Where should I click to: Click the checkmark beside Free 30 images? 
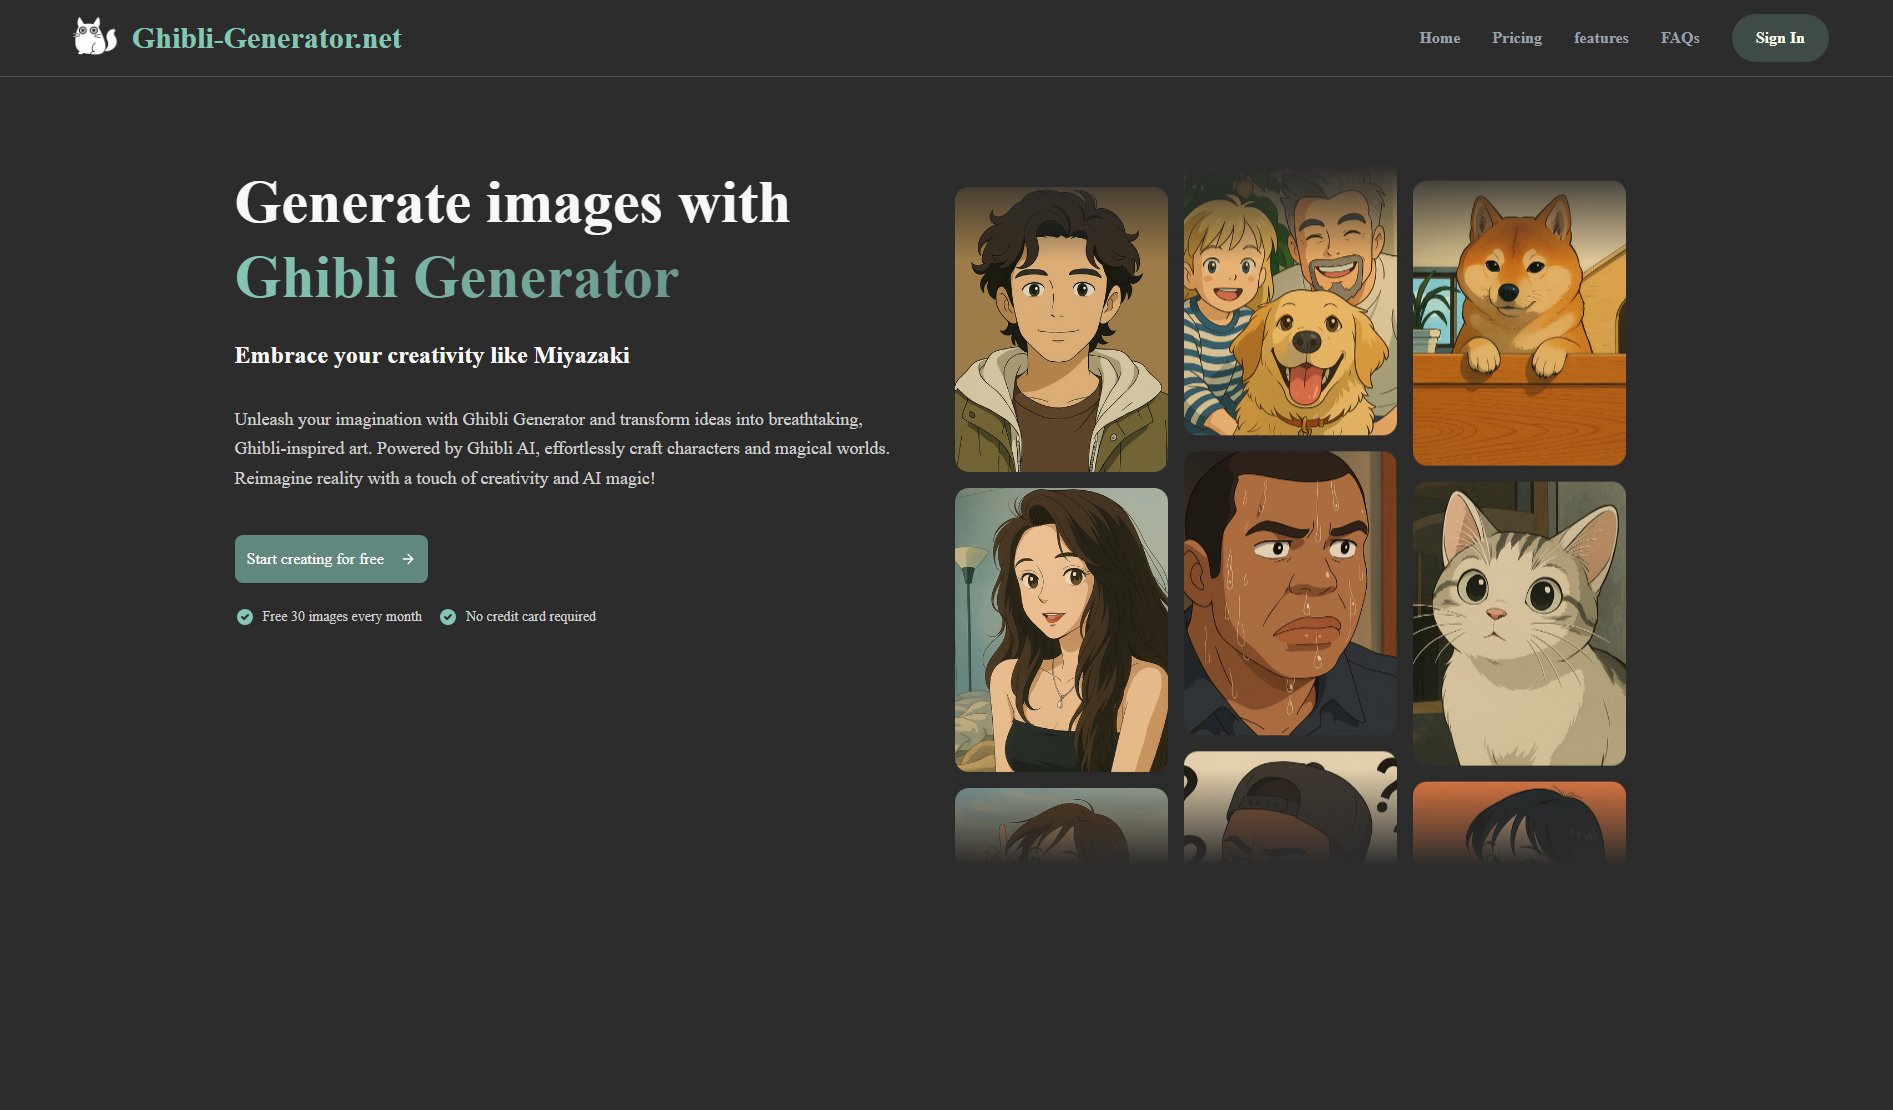tap(243, 617)
